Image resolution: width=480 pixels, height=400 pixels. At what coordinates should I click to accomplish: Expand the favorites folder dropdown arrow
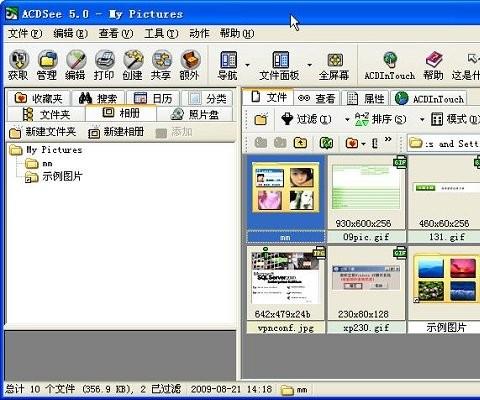coord(364,144)
